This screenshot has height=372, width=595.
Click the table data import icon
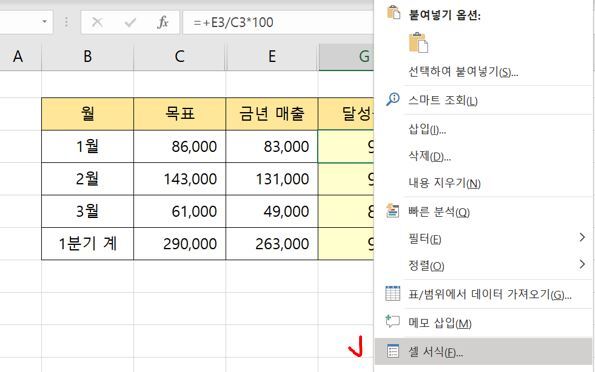pos(393,293)
